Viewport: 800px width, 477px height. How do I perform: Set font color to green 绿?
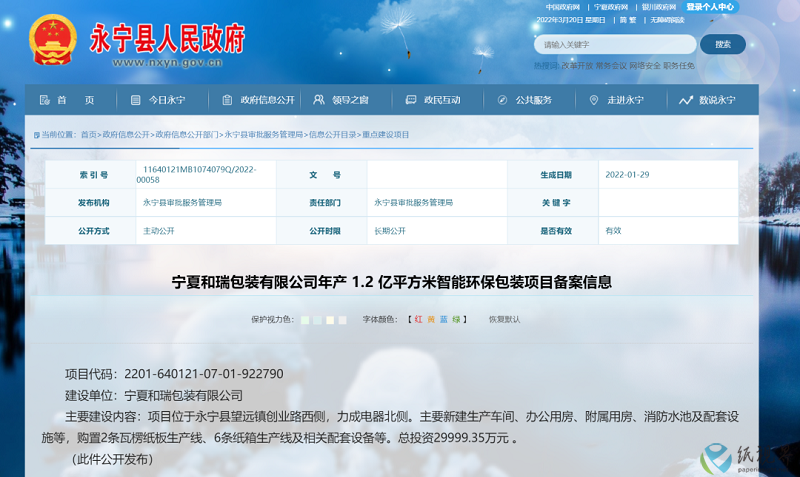coord(456,319)
